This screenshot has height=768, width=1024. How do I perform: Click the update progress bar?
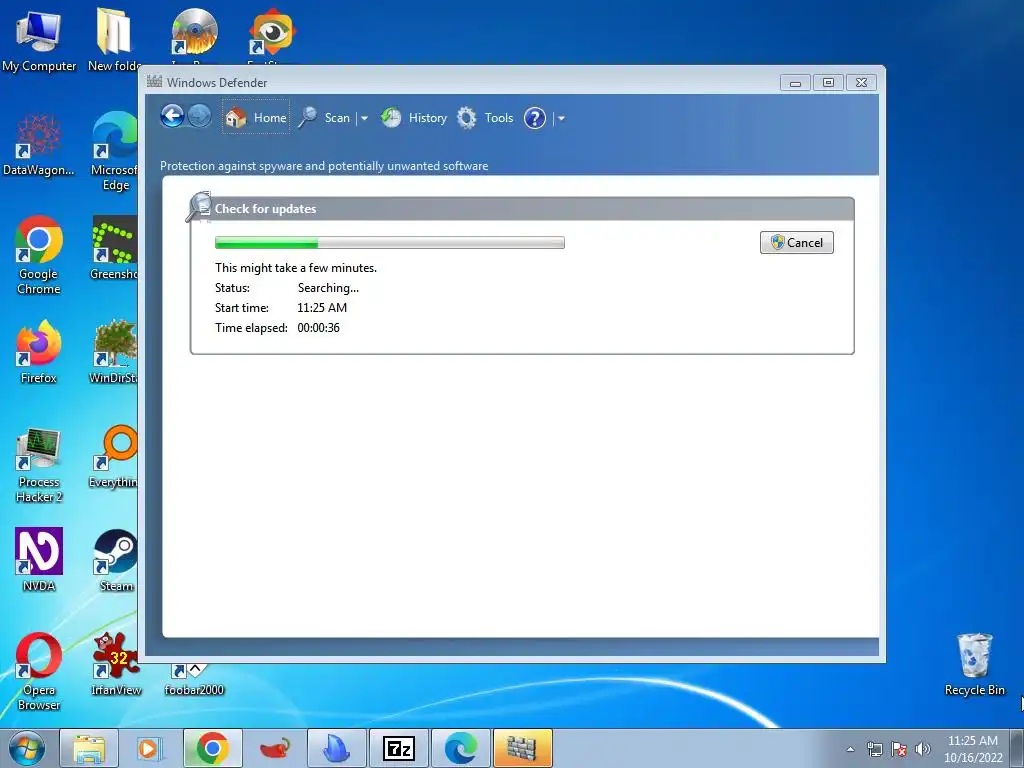pyautogui.click(x=390, y=242)
